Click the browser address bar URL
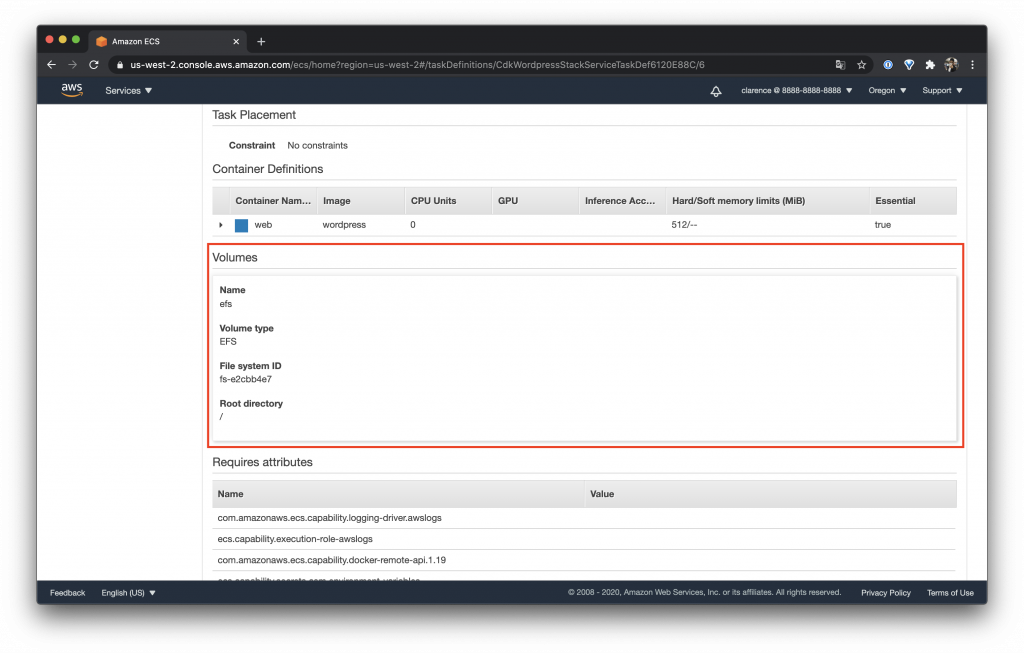1024x653 pixels. click(417, 65)
